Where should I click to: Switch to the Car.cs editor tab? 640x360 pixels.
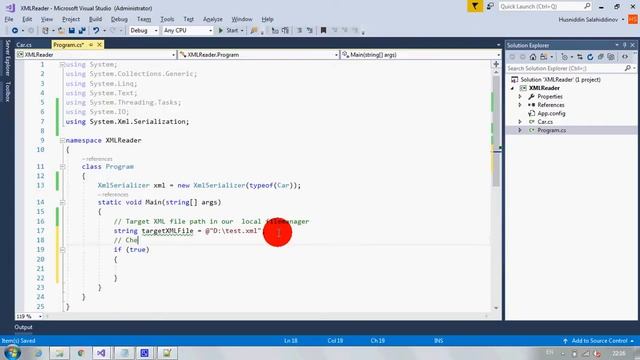point(24,44)
